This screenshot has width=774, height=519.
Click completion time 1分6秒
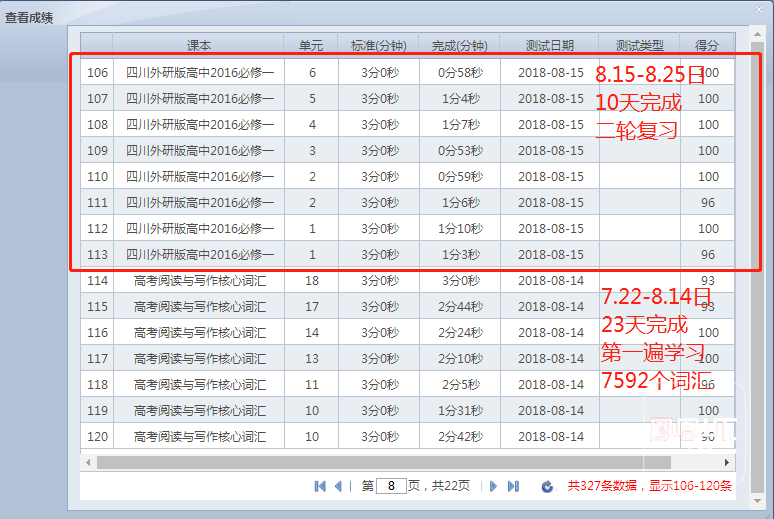460,202
